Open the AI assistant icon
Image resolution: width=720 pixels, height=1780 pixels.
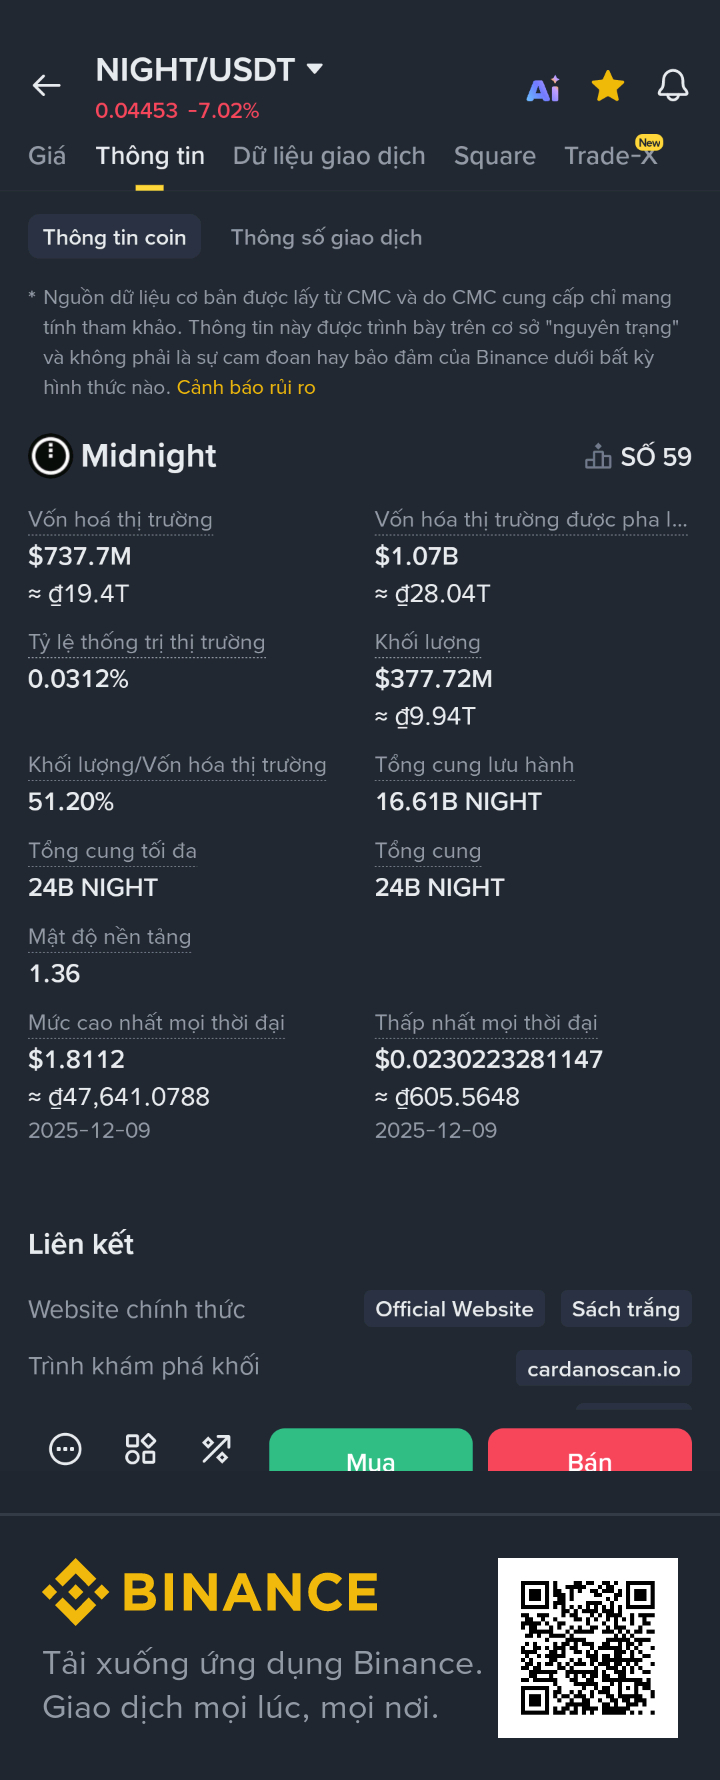click(543, 89)
